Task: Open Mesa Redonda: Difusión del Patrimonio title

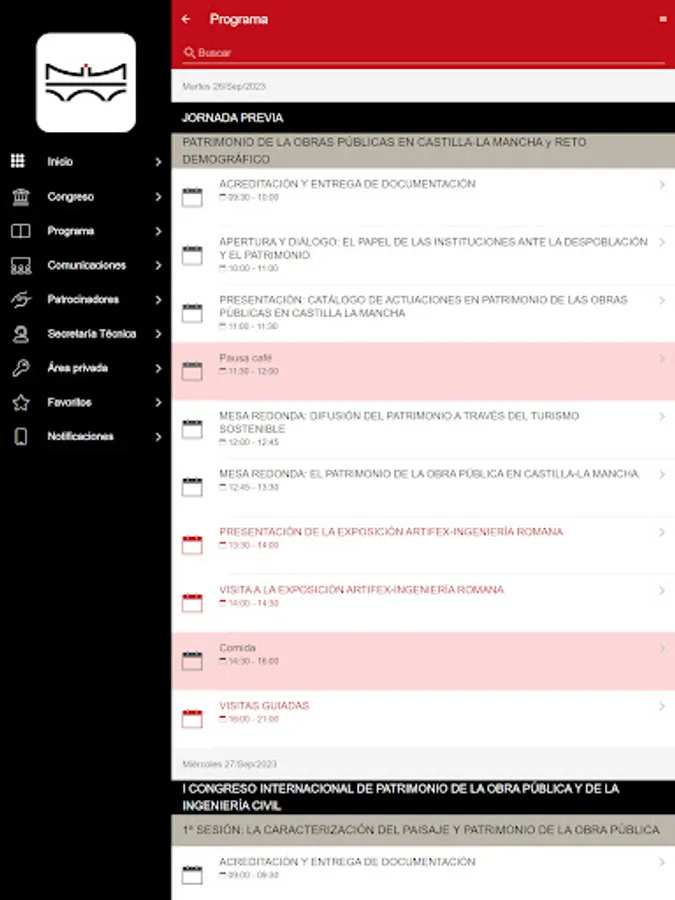Action: click(x=399, y=422)
